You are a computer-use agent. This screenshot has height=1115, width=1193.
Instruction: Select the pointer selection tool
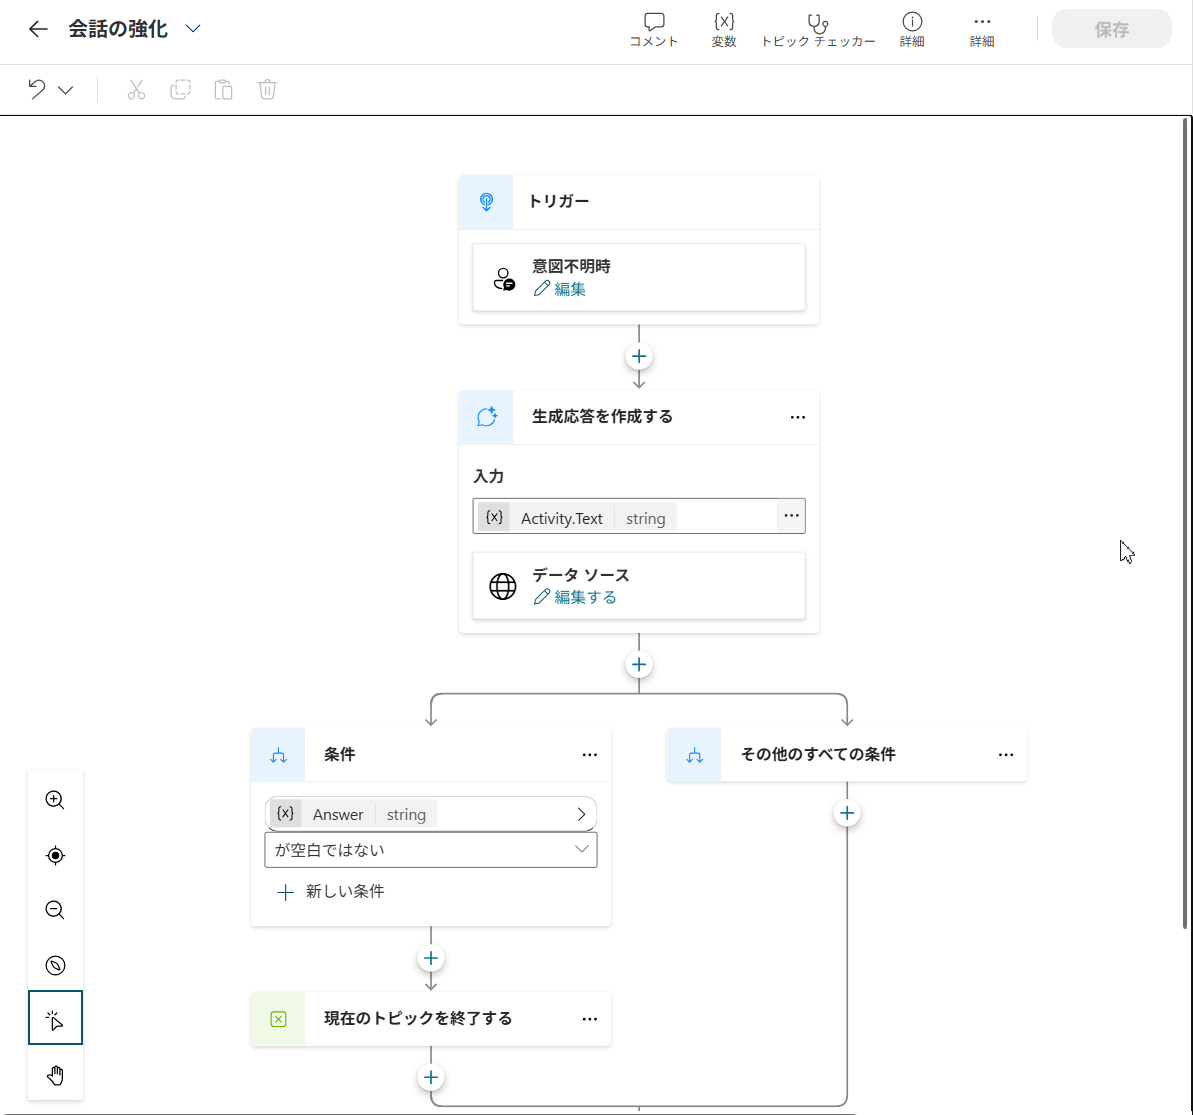click(x=55, y=1018)
